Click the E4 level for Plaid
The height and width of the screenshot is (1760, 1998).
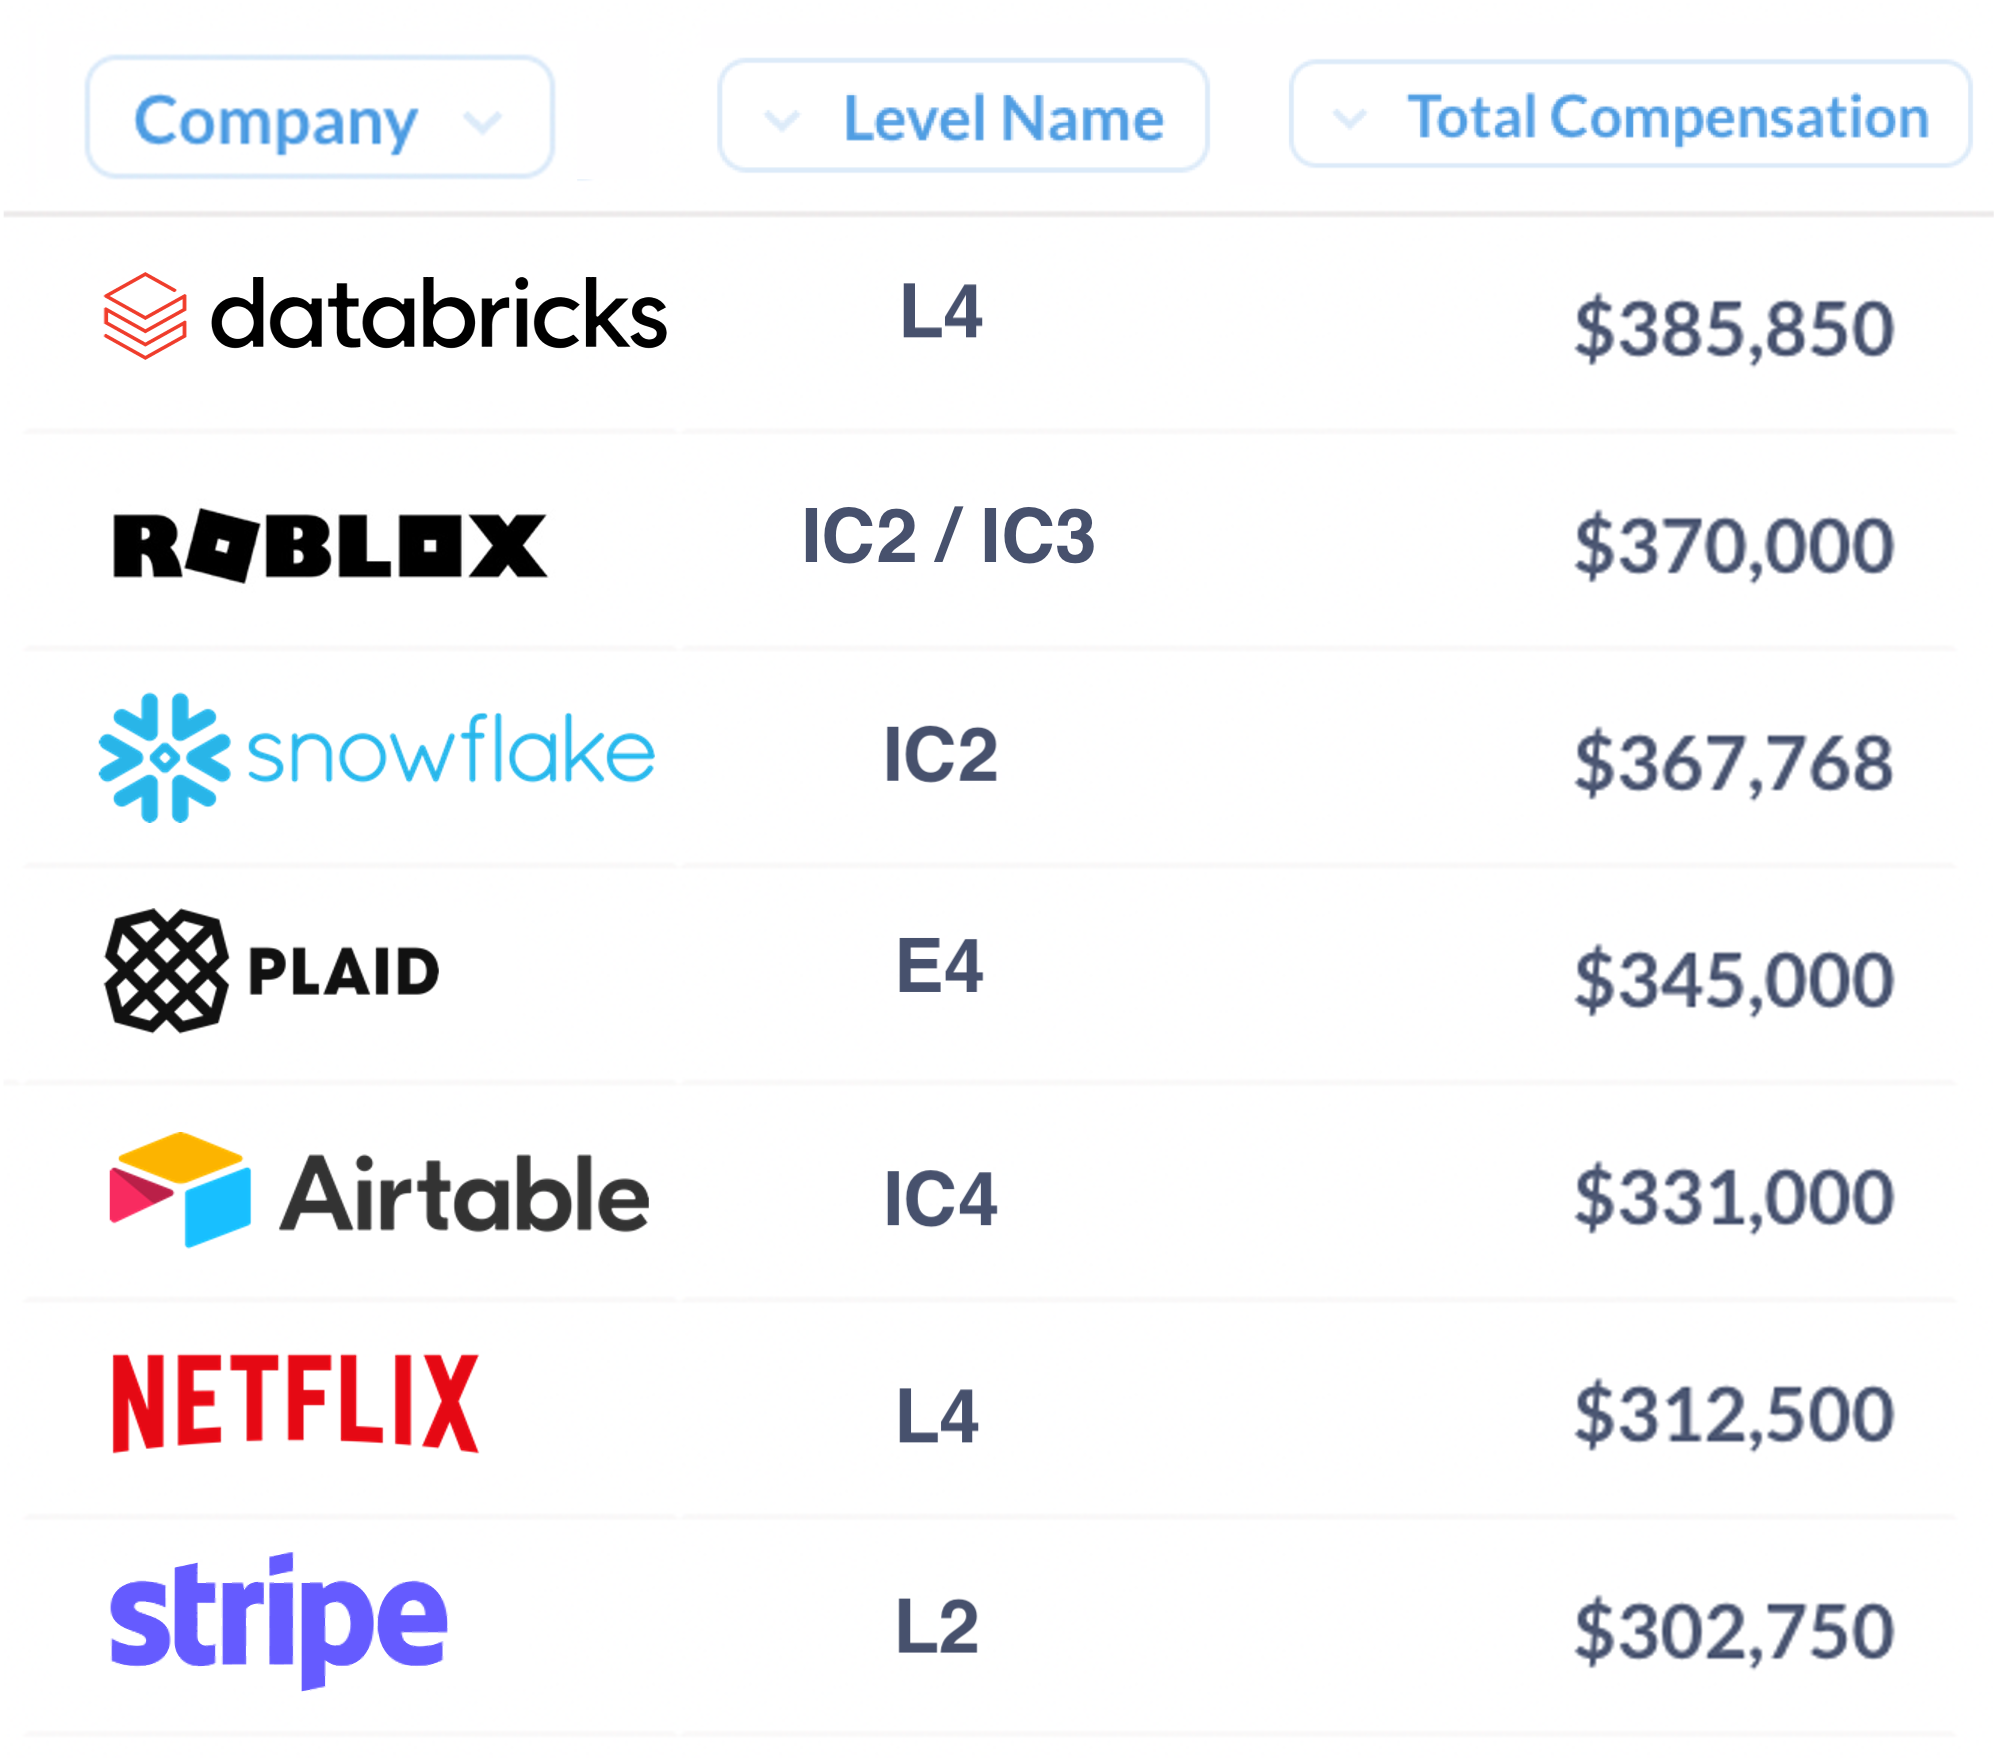(939, 966)
